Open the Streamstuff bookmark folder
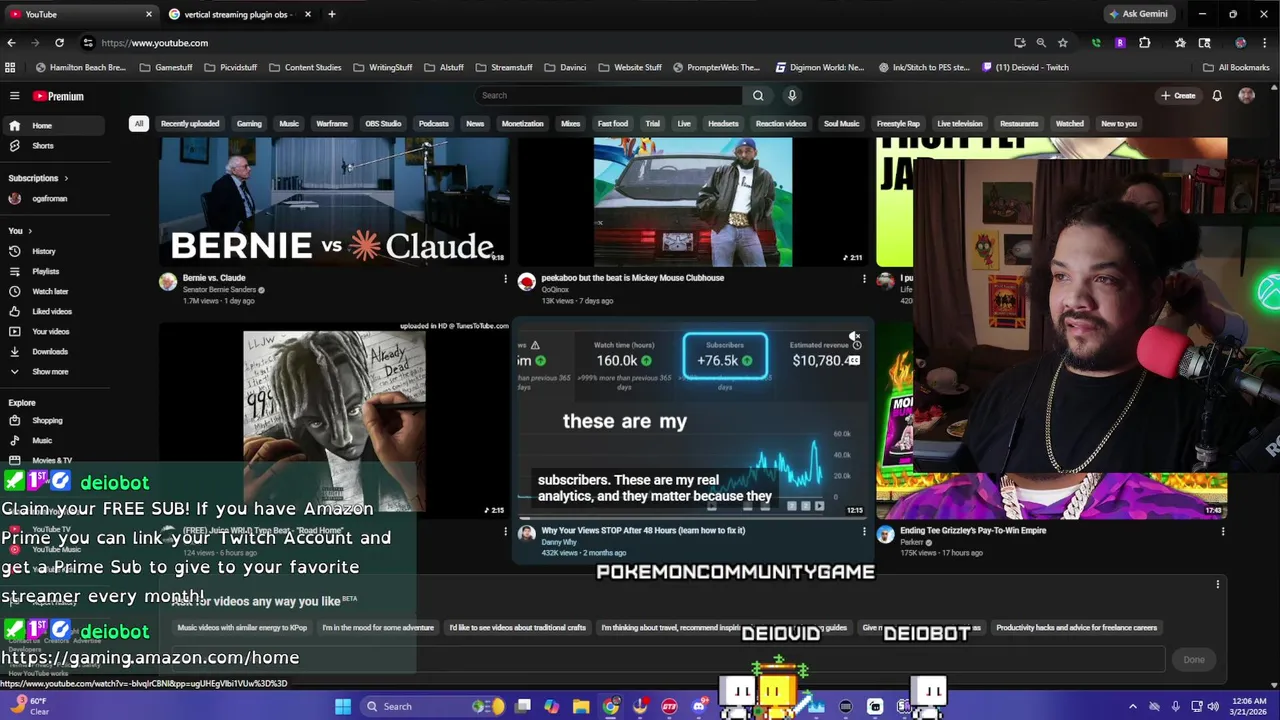 503,68
